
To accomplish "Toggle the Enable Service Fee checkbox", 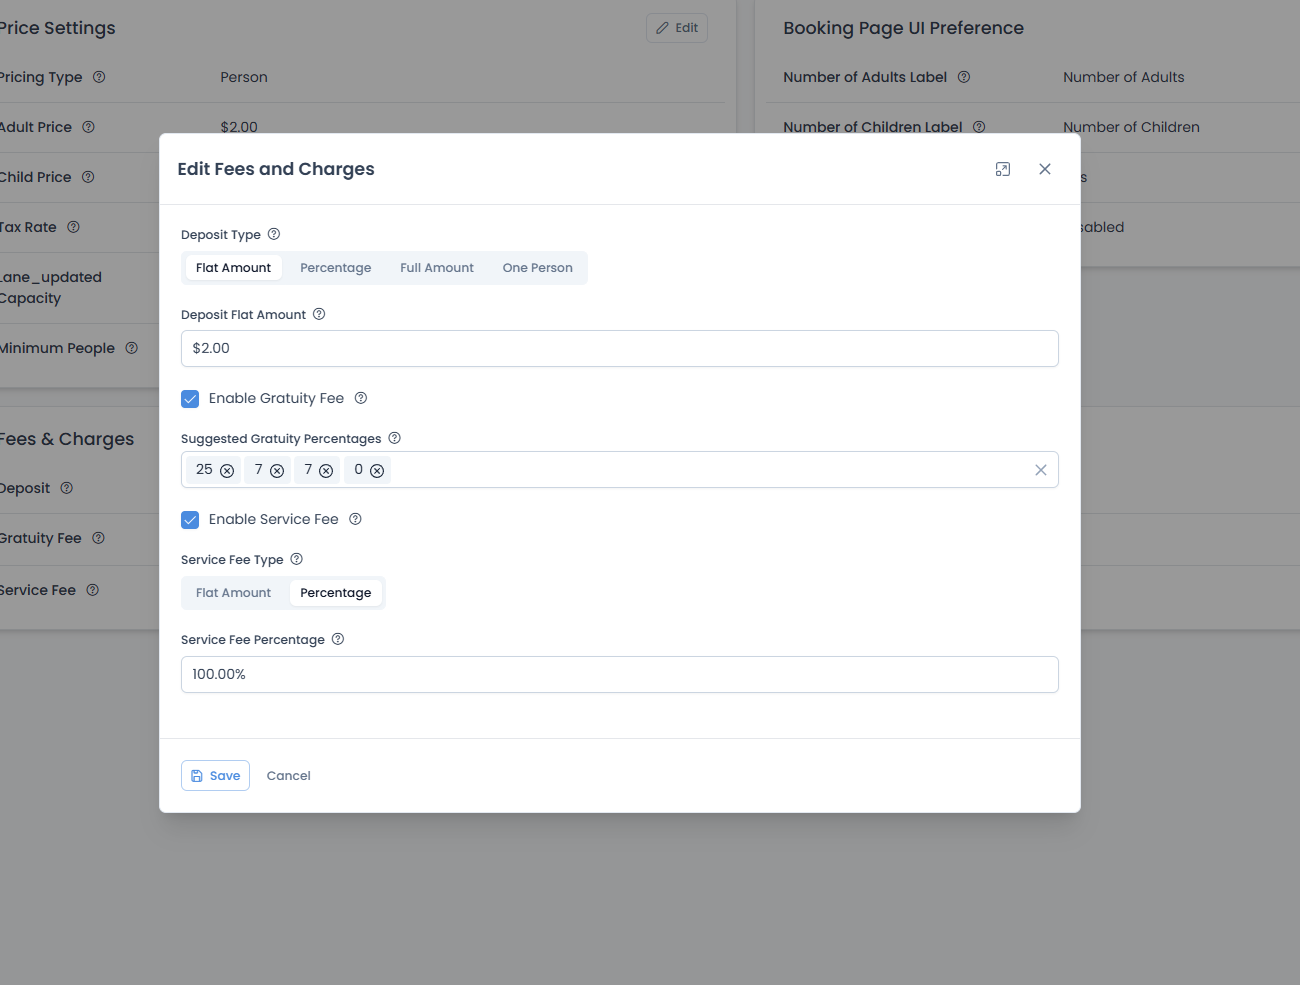I will 190,520.
